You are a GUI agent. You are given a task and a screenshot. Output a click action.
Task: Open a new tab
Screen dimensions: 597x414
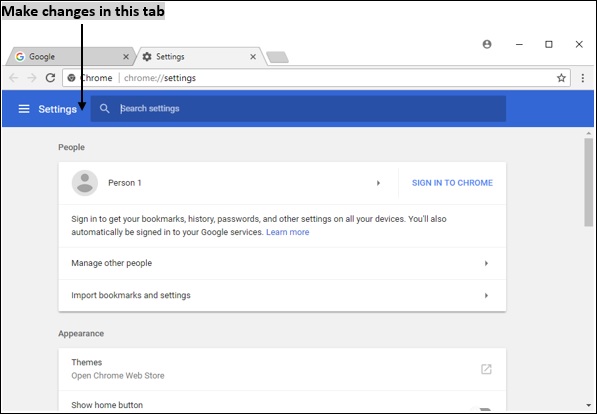277,58
